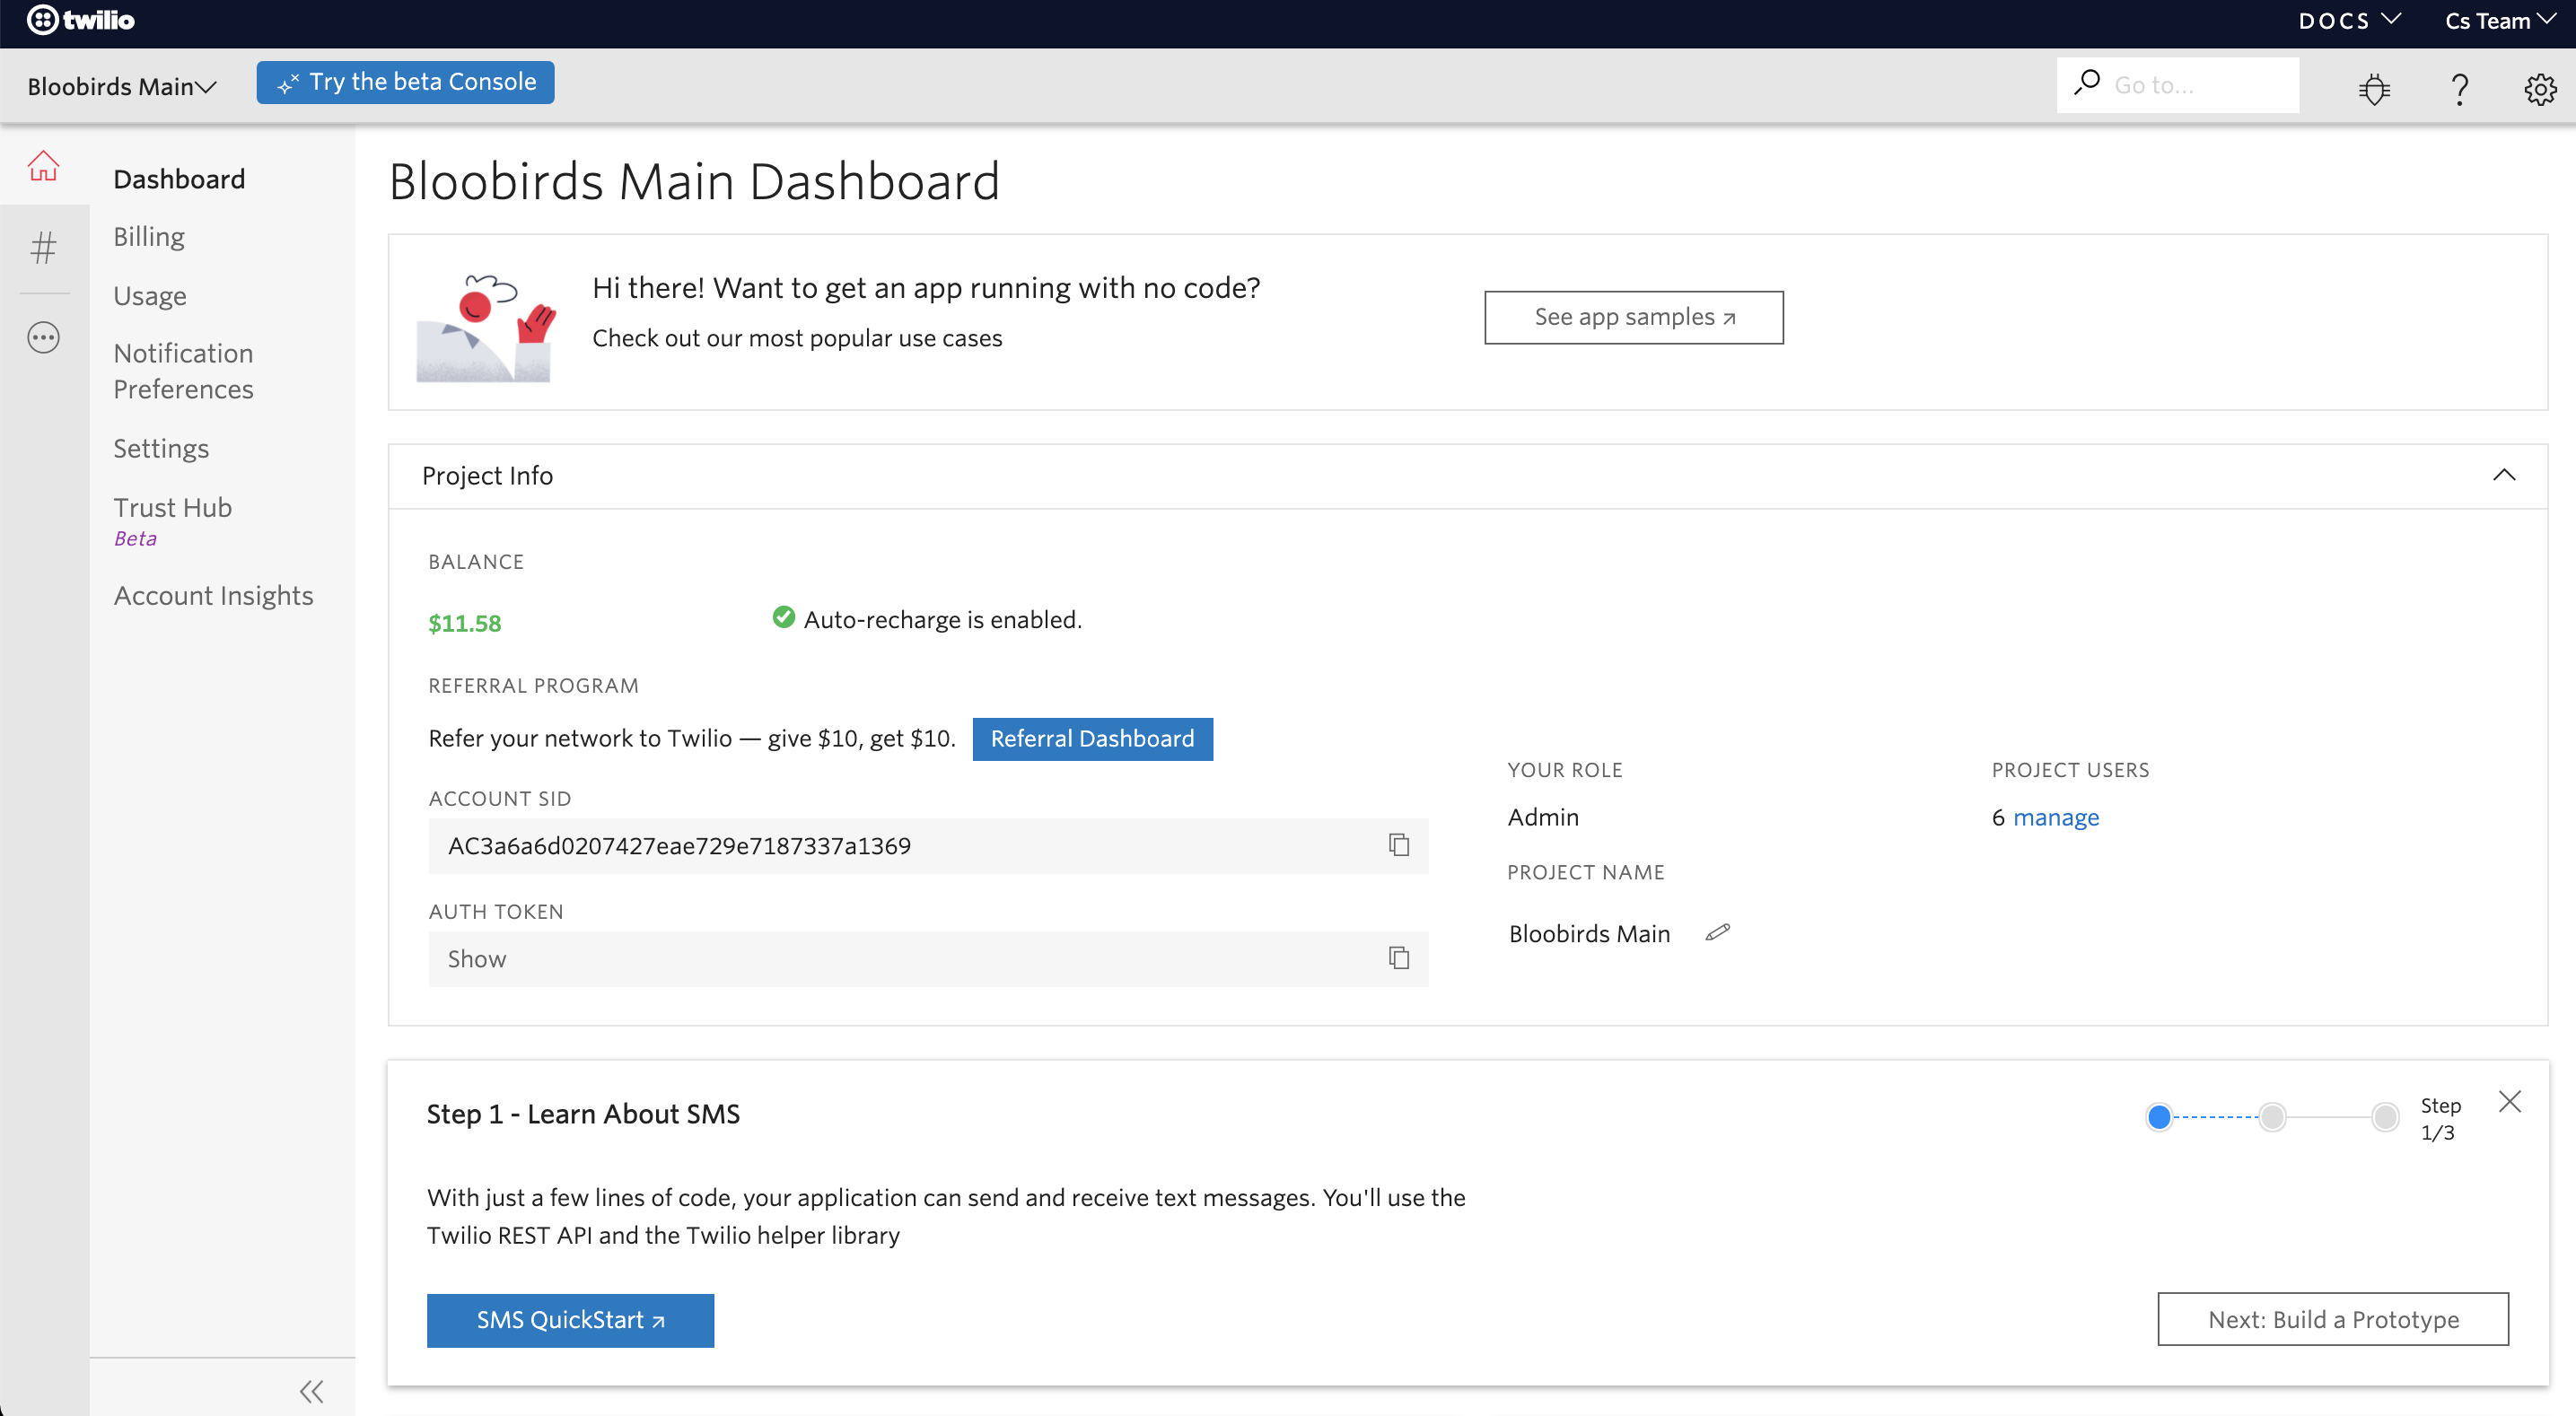Open all products ellipsis icon
The width and height of the screenshot is (2576, 1416).
pos(43,338)
